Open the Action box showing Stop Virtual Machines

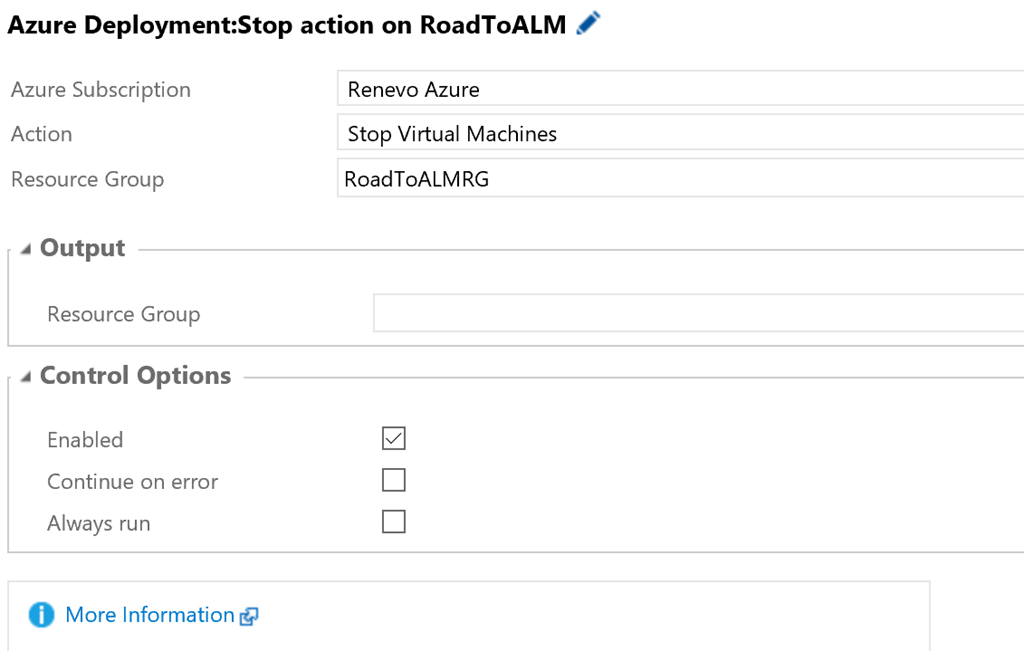pos(680,134)
